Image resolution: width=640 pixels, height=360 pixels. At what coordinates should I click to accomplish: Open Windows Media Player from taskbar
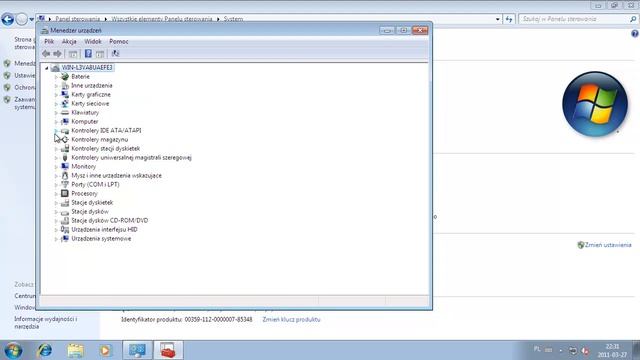pyautogui.click(x=105, y=350)
